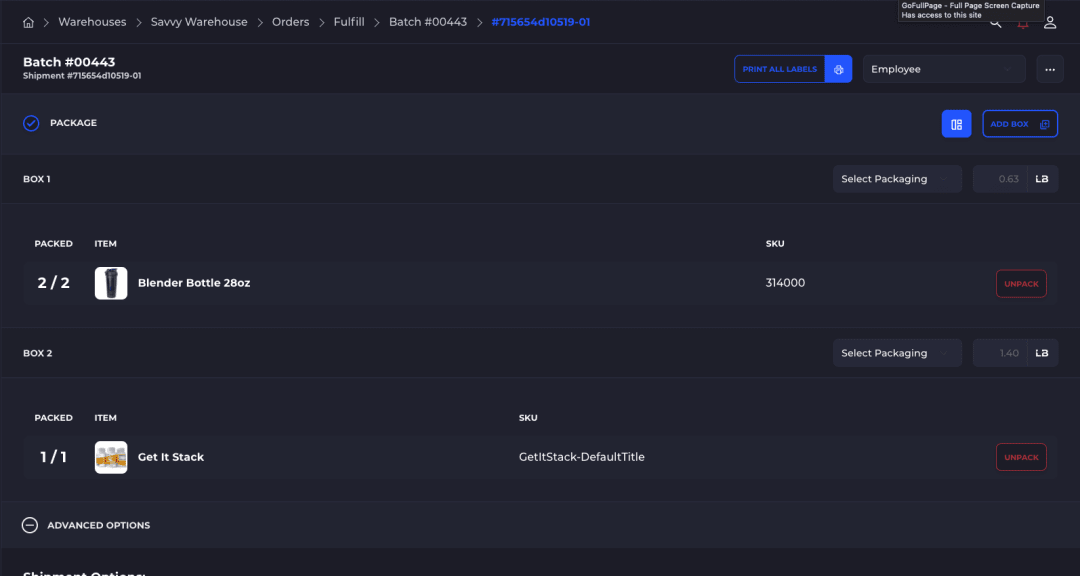The image size is (1080, 576).
Task: Select the Get It Stack item name
Action: pyautogui.click(x=171, y=457)
